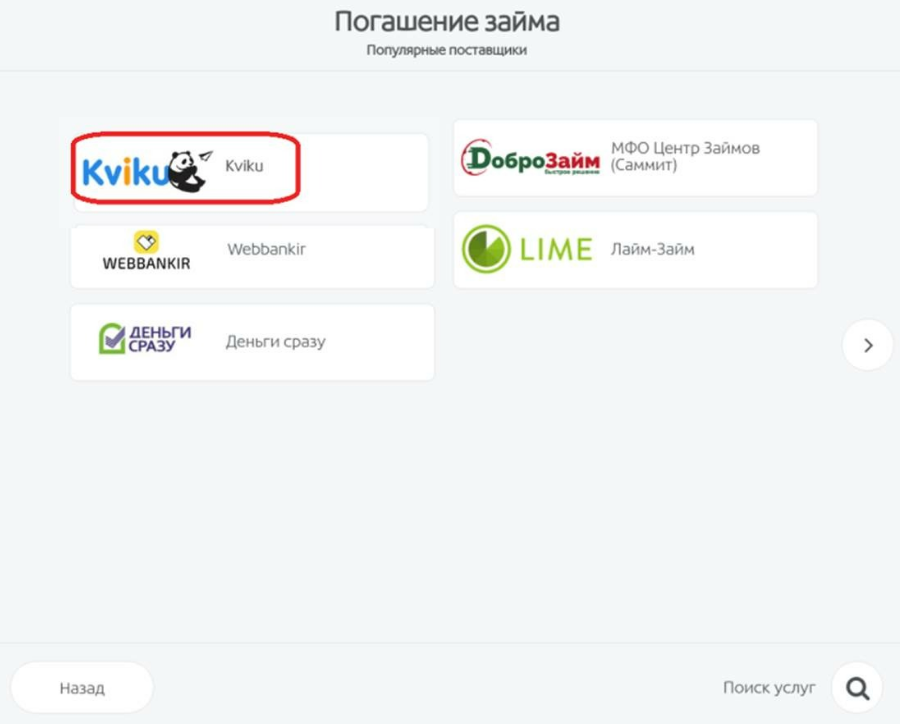Click the LIME wordmark text
The width and height of the screenshot is (900, 724).
tap(555, 250)
